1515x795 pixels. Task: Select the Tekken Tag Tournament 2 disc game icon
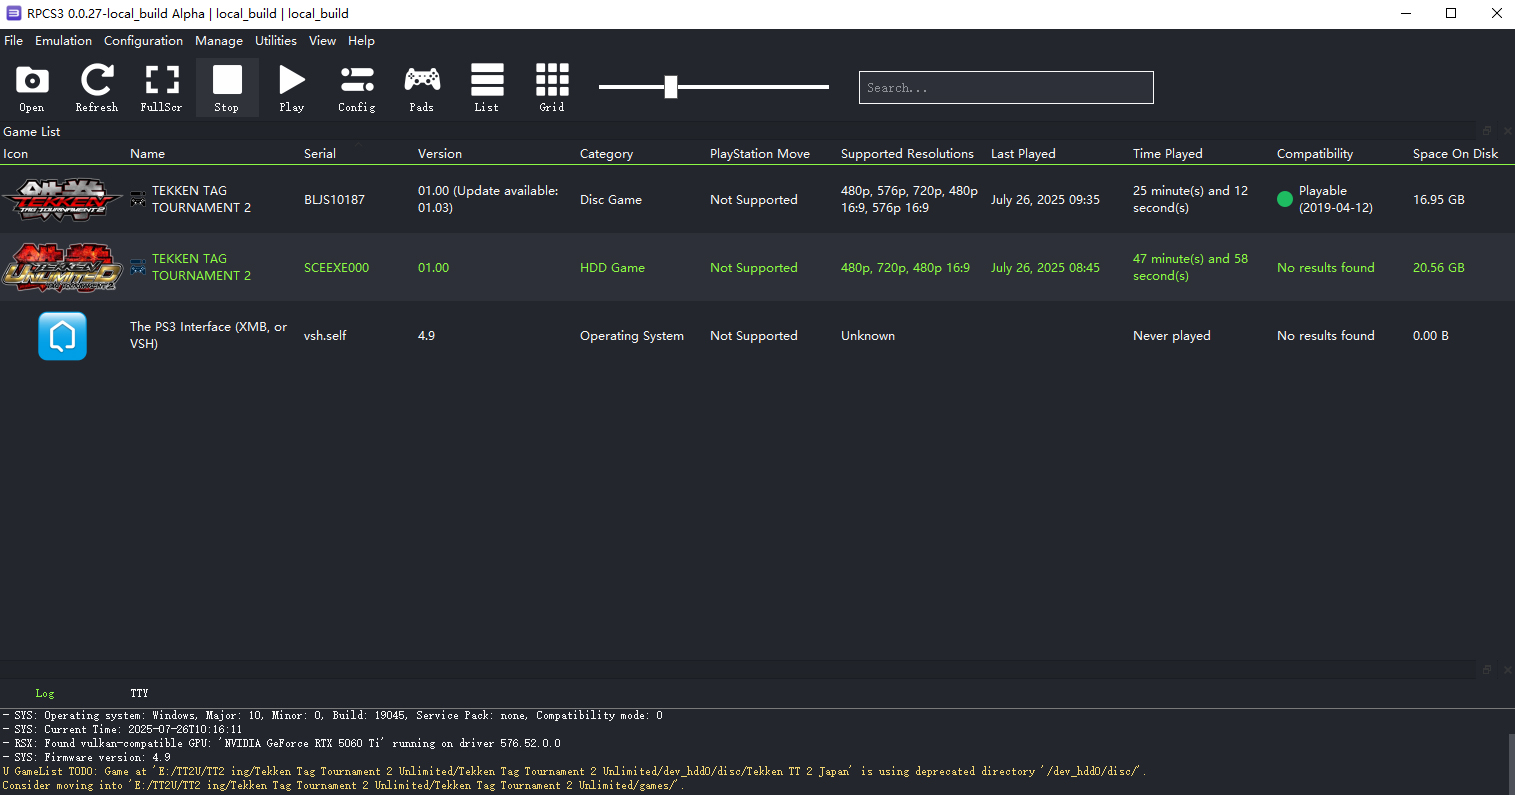[62, 199]
